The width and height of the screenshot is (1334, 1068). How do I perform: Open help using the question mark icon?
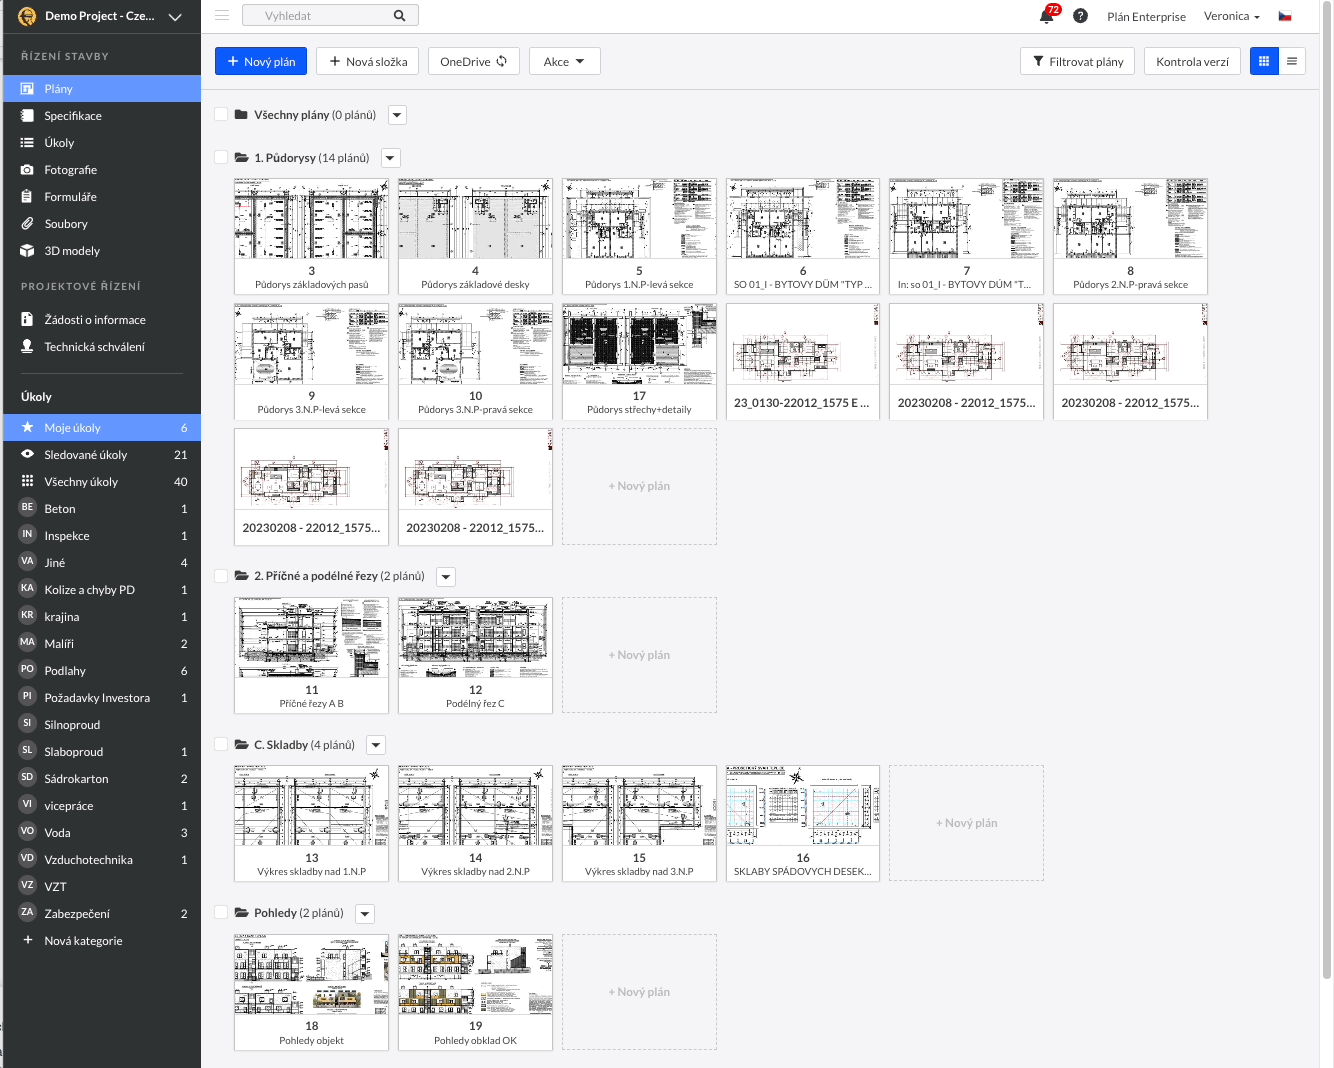tap(1081, 16)
